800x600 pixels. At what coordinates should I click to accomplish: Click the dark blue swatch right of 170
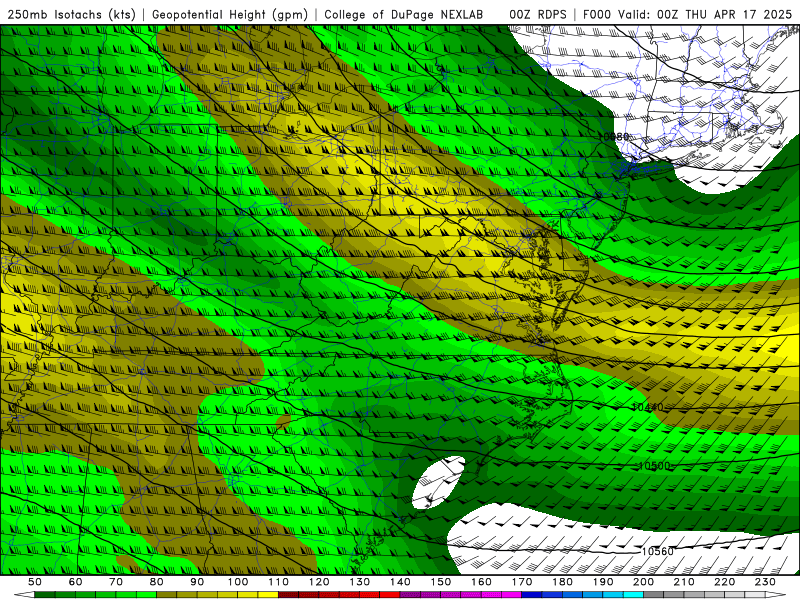[532, 595]
